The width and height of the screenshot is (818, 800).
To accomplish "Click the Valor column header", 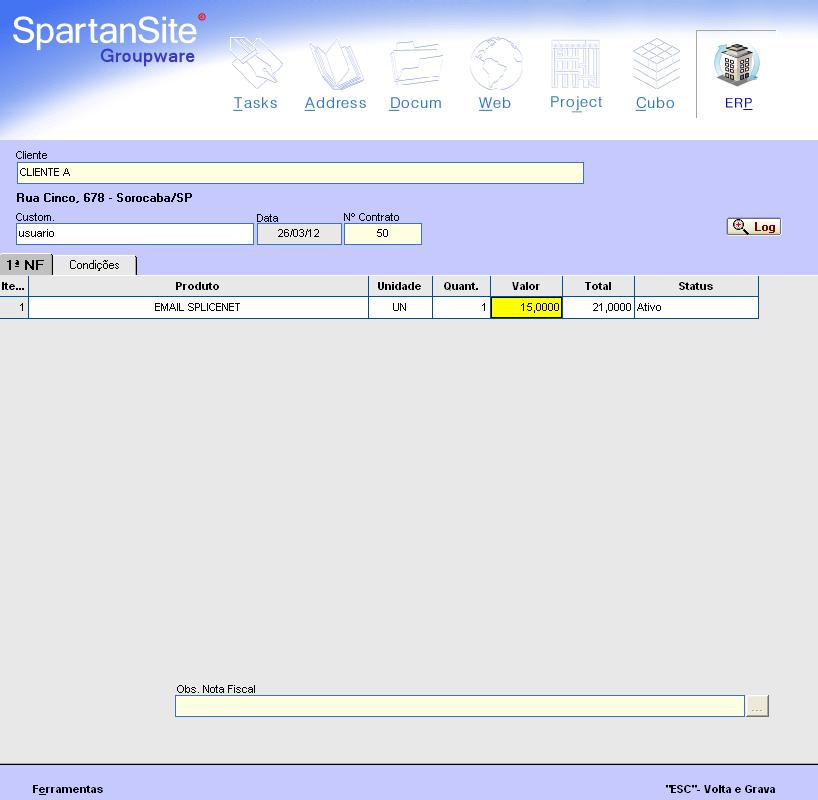I will tap(526, 286).
